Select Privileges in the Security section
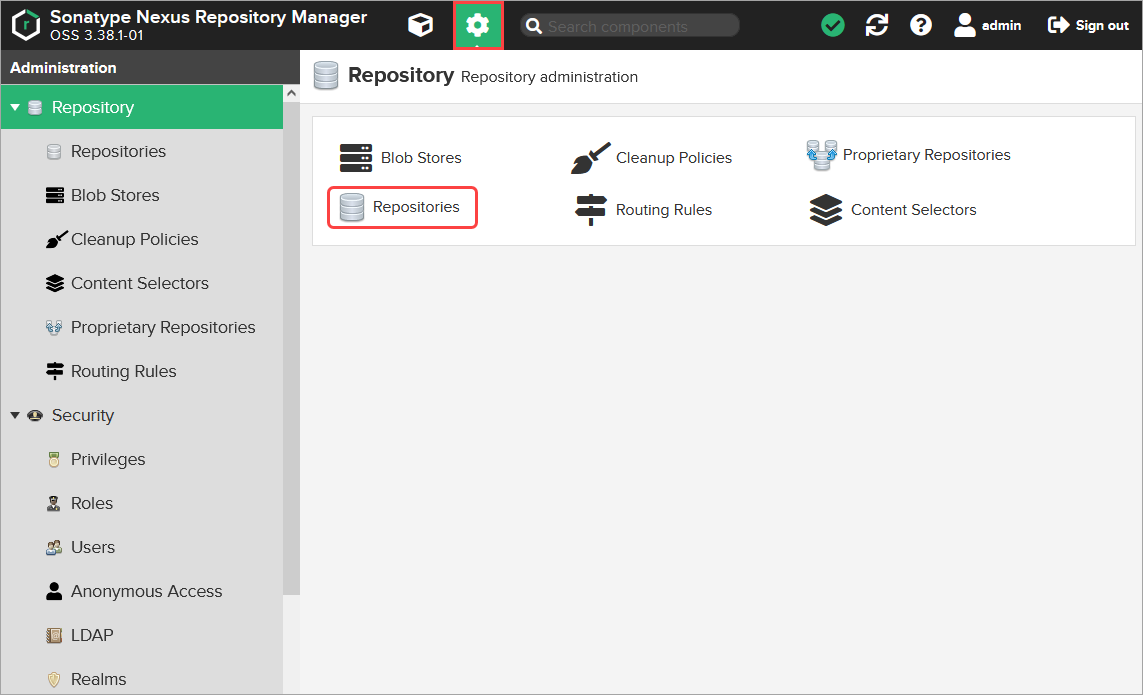The width and height of the screenshot is (1143, 695). click(x=108, y=460)
